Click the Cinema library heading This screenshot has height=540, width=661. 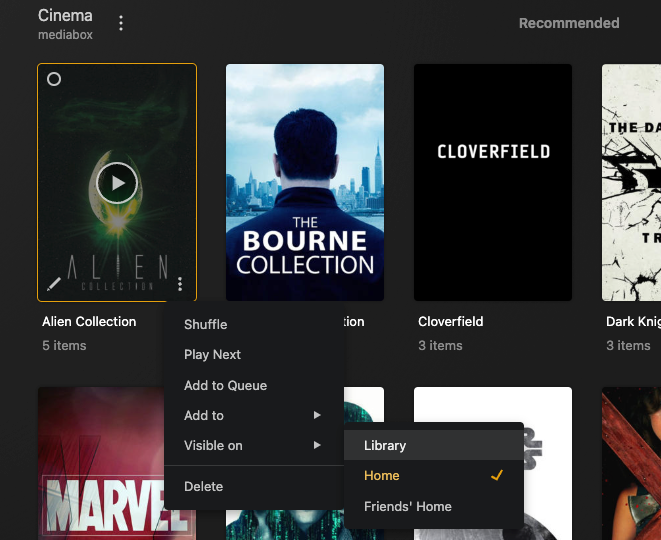point(65,16)
